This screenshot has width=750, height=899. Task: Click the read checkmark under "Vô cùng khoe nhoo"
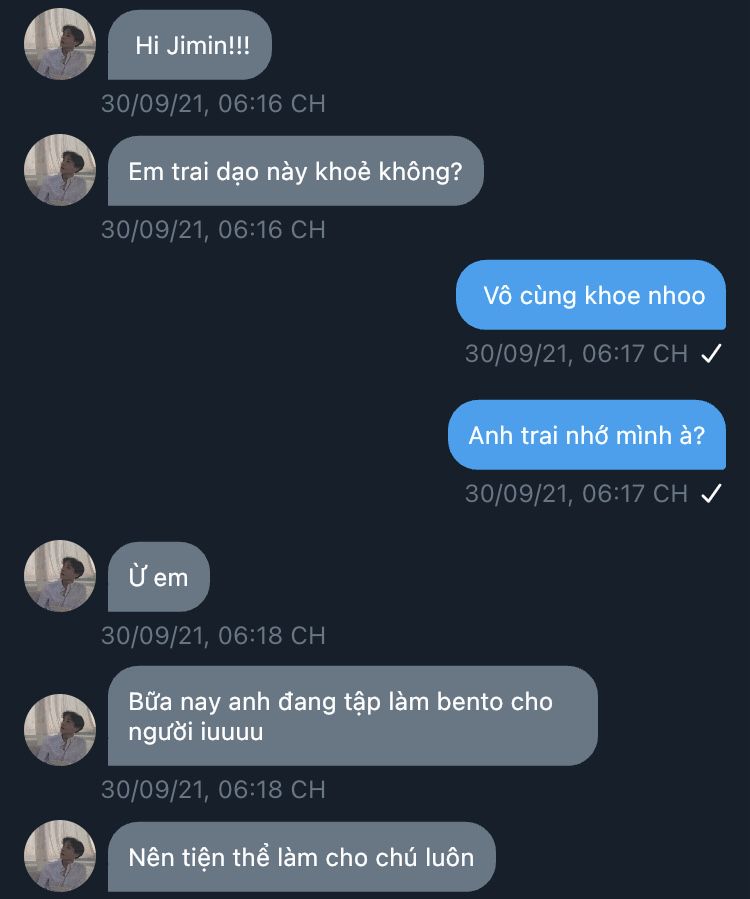click(711, 354)
